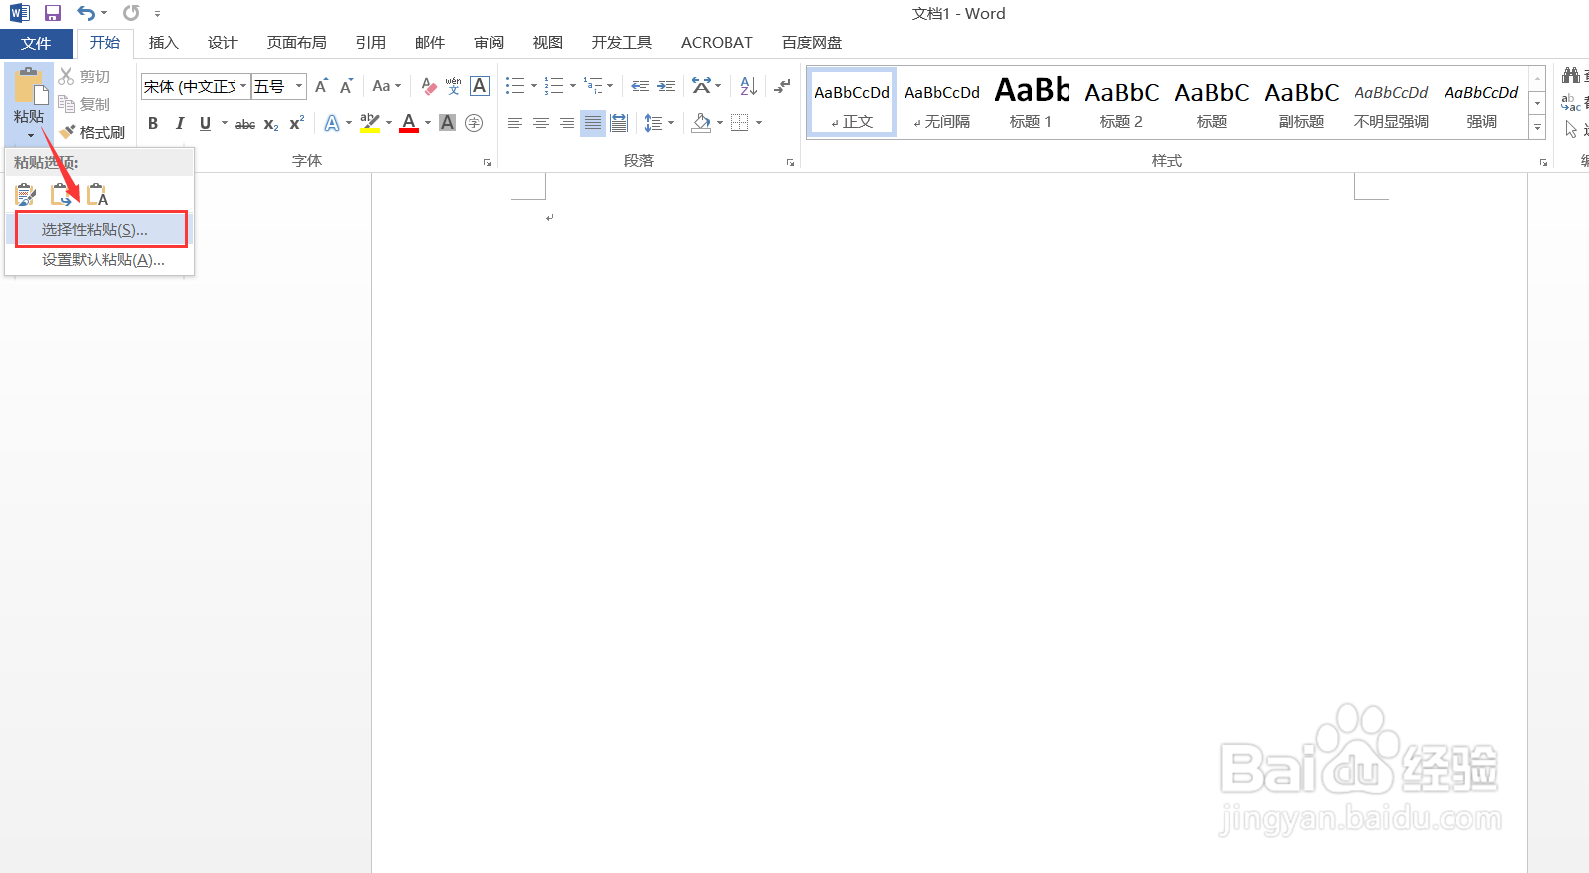1589x873 pixels.
Task: Apply yellow text highlight color
Action: (369, 123)
